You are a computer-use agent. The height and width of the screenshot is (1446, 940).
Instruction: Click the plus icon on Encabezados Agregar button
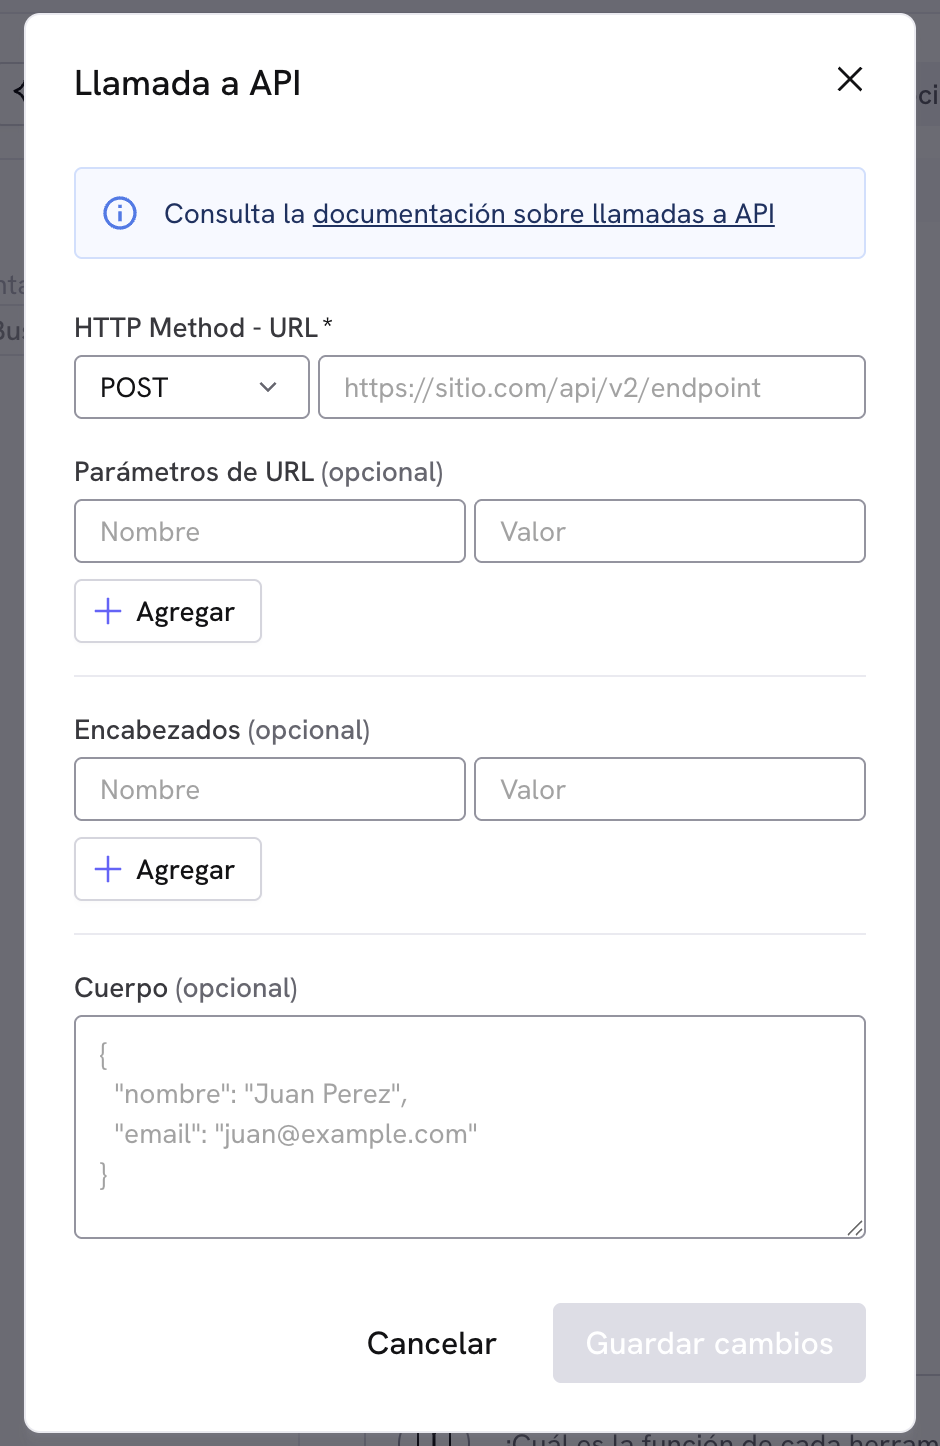click(106, 869)
